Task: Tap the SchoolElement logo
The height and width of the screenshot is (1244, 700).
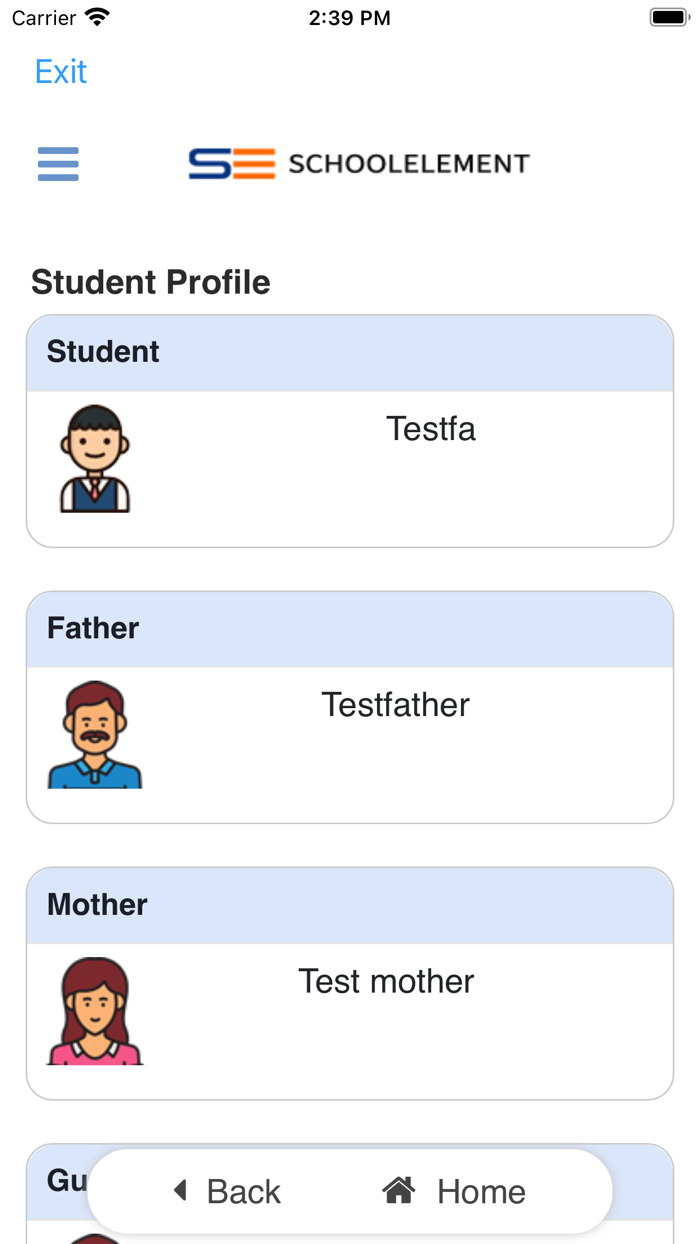Action: coord(359,164)
